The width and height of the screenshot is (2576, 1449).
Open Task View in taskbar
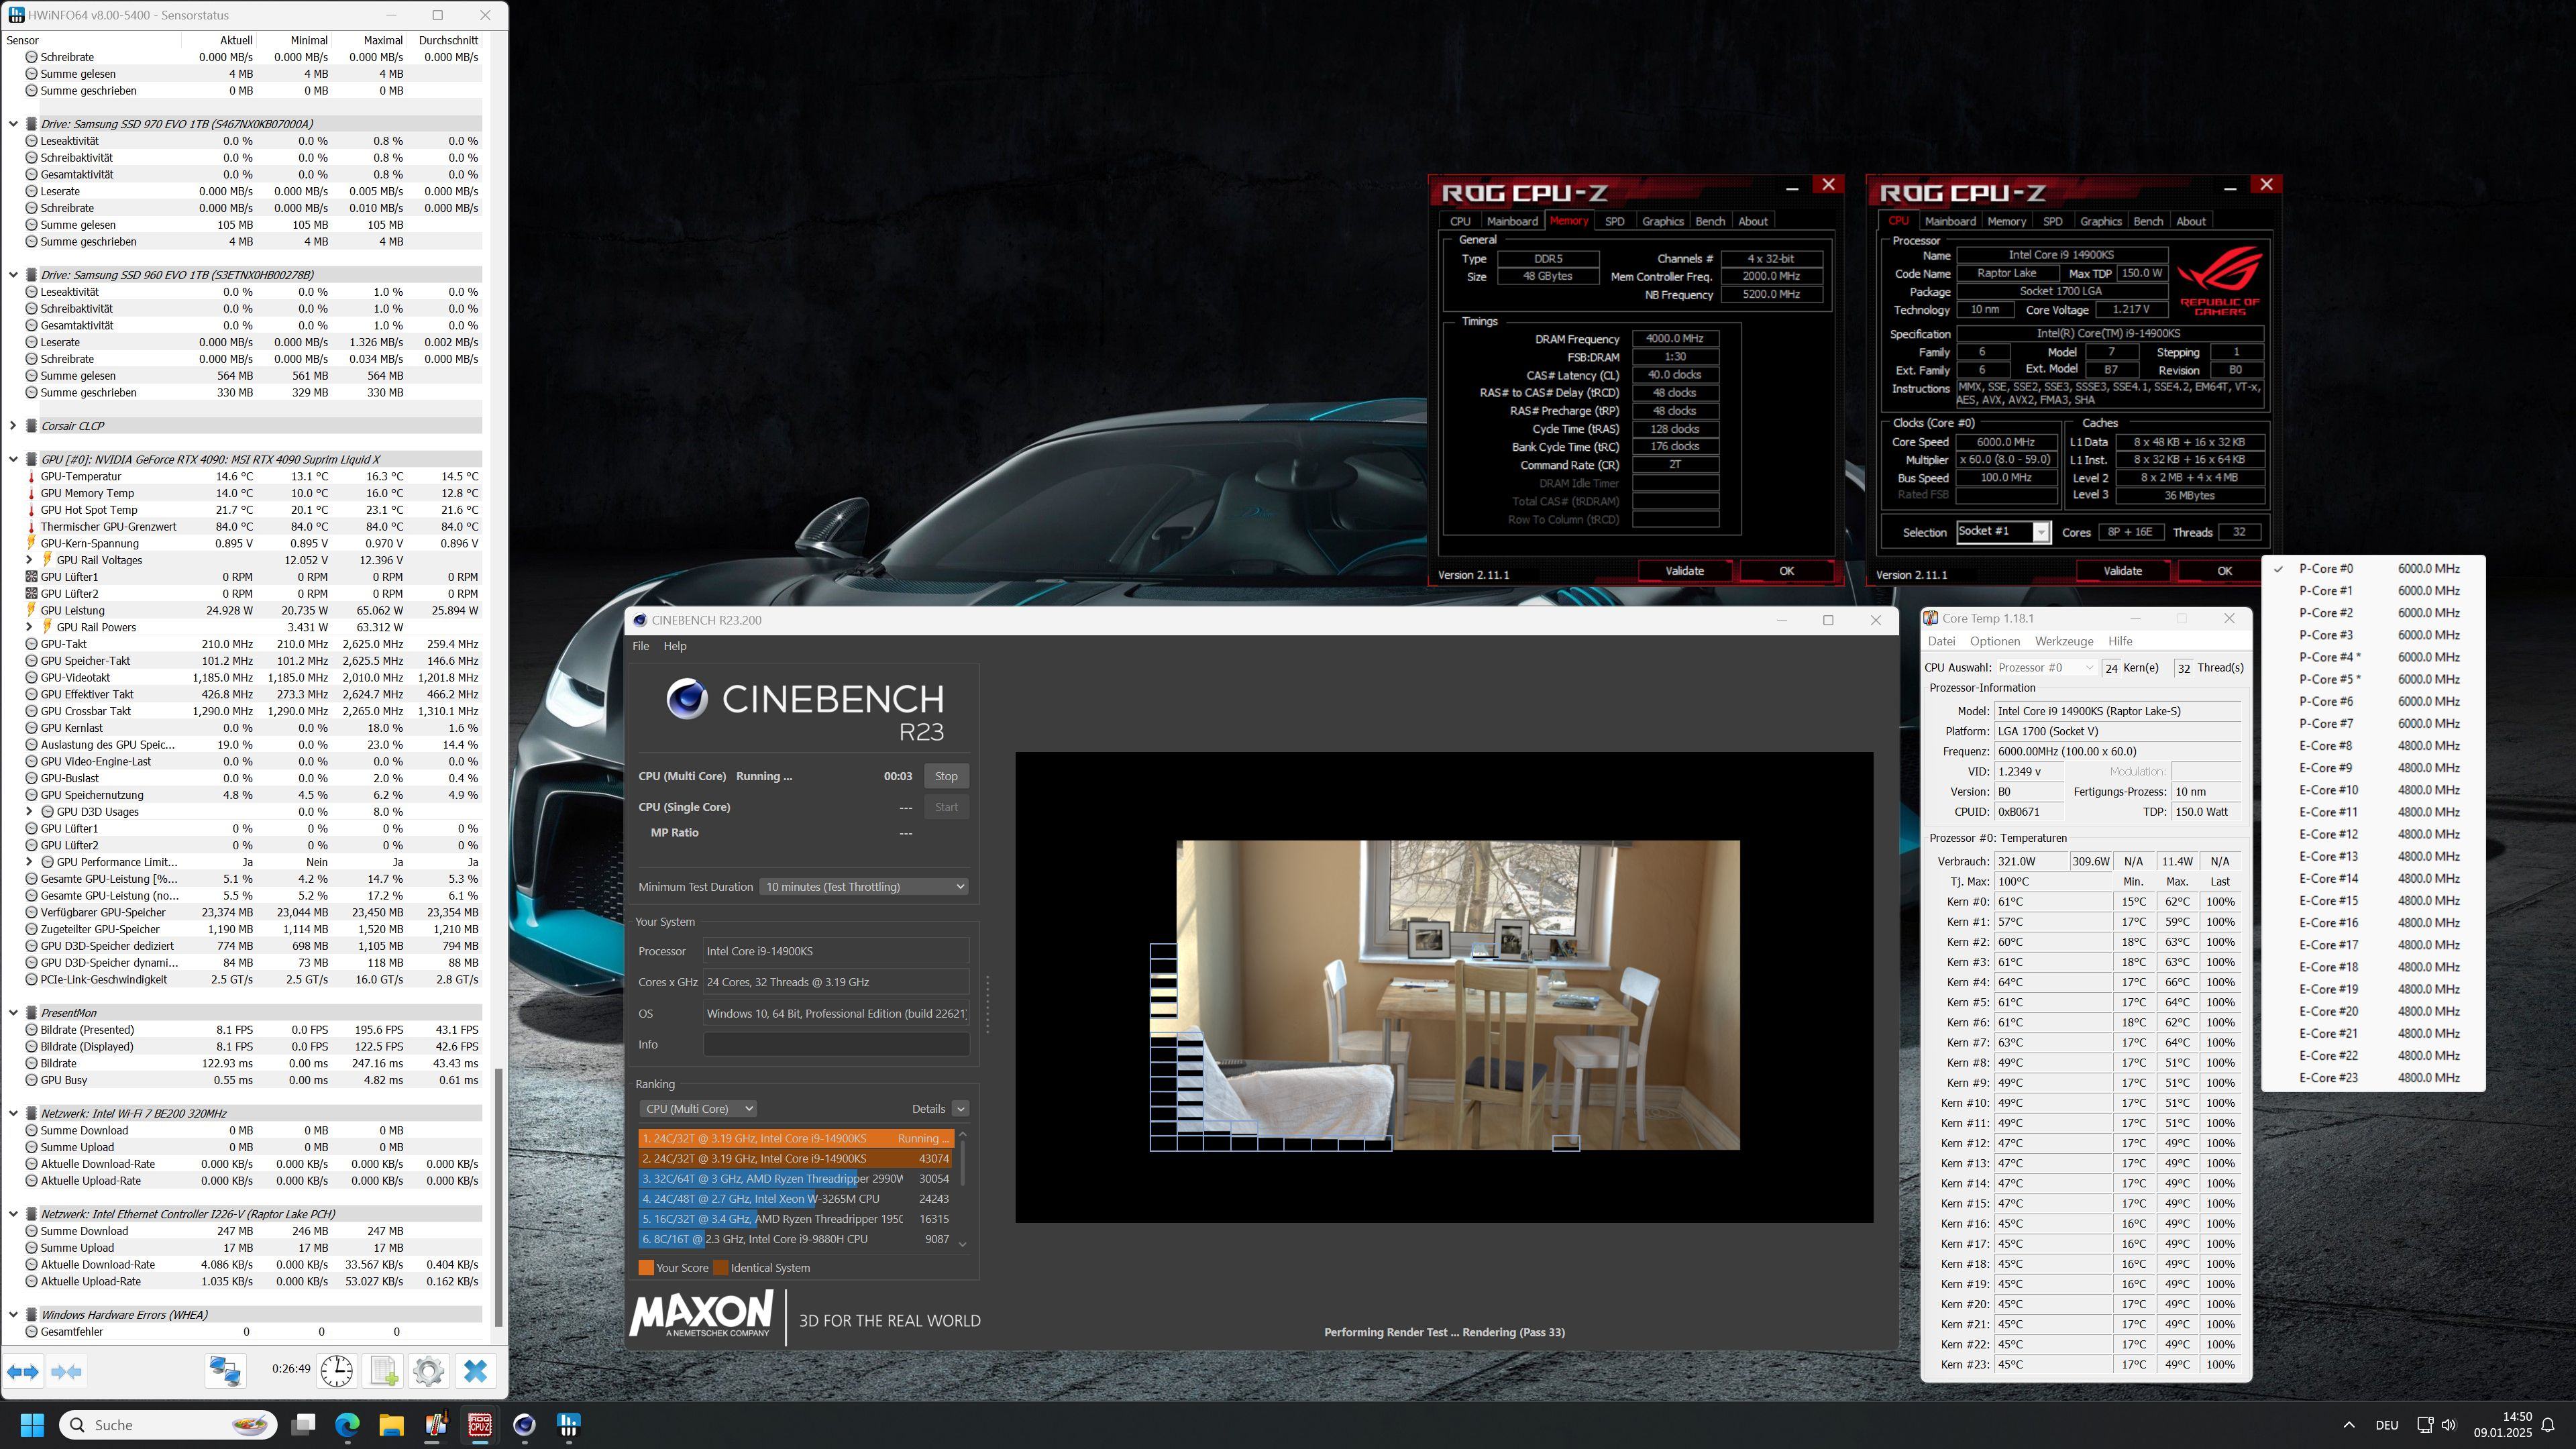(303, 1424)
